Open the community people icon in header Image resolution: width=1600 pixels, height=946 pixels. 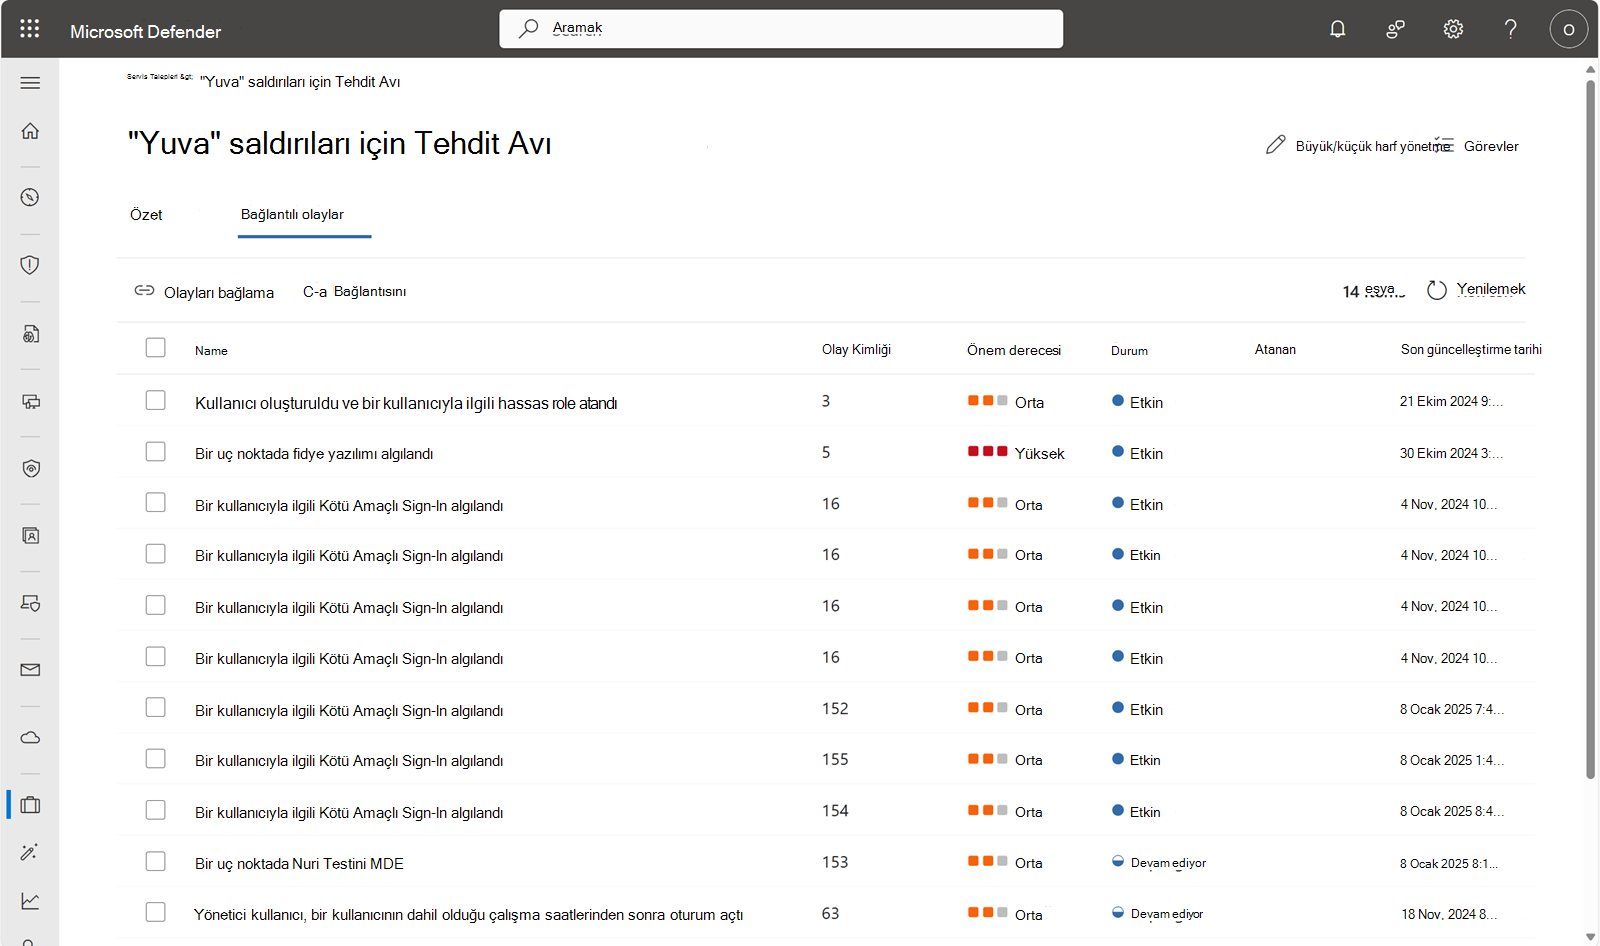coord(1395,29)
